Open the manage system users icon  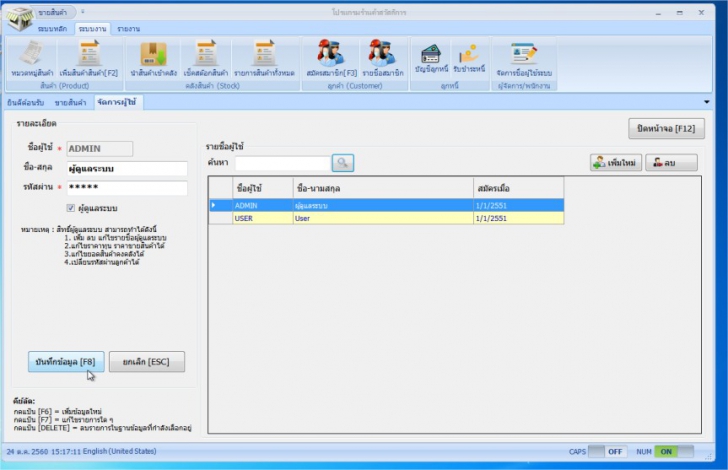[x=524, y=59]
